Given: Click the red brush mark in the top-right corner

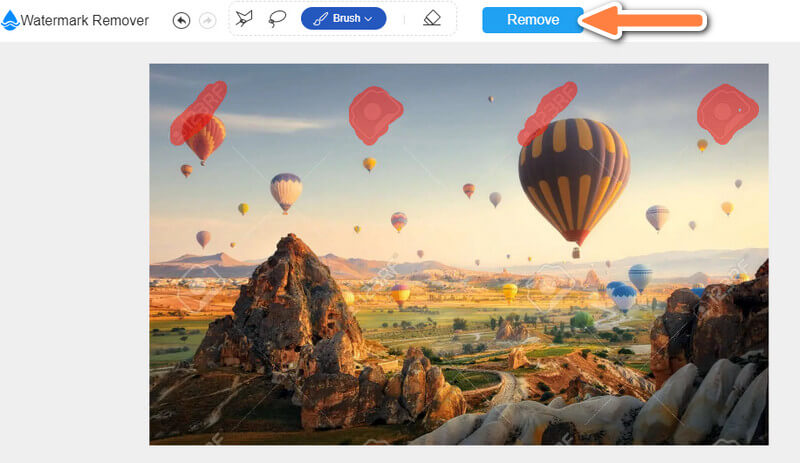Looking at the screenshot, I should (727, 111).
